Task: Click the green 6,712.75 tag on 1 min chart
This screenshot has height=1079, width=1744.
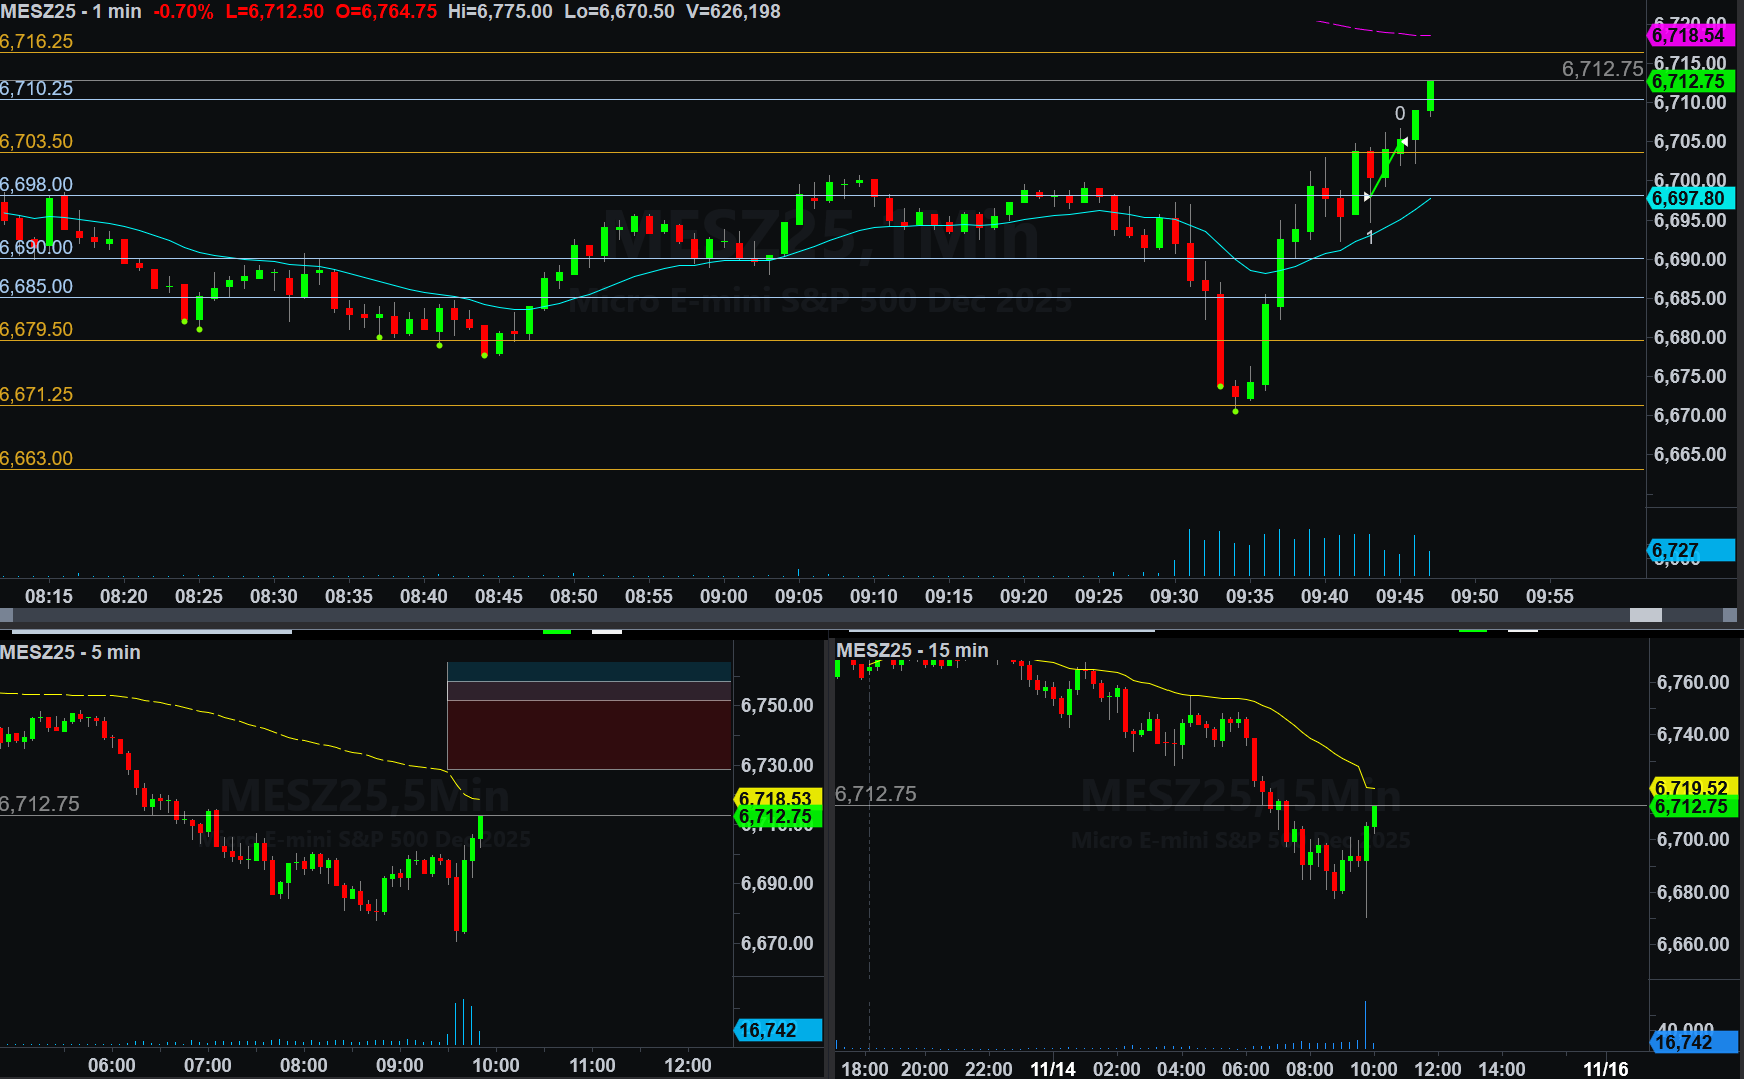Action: click(x=1689, y=82)
